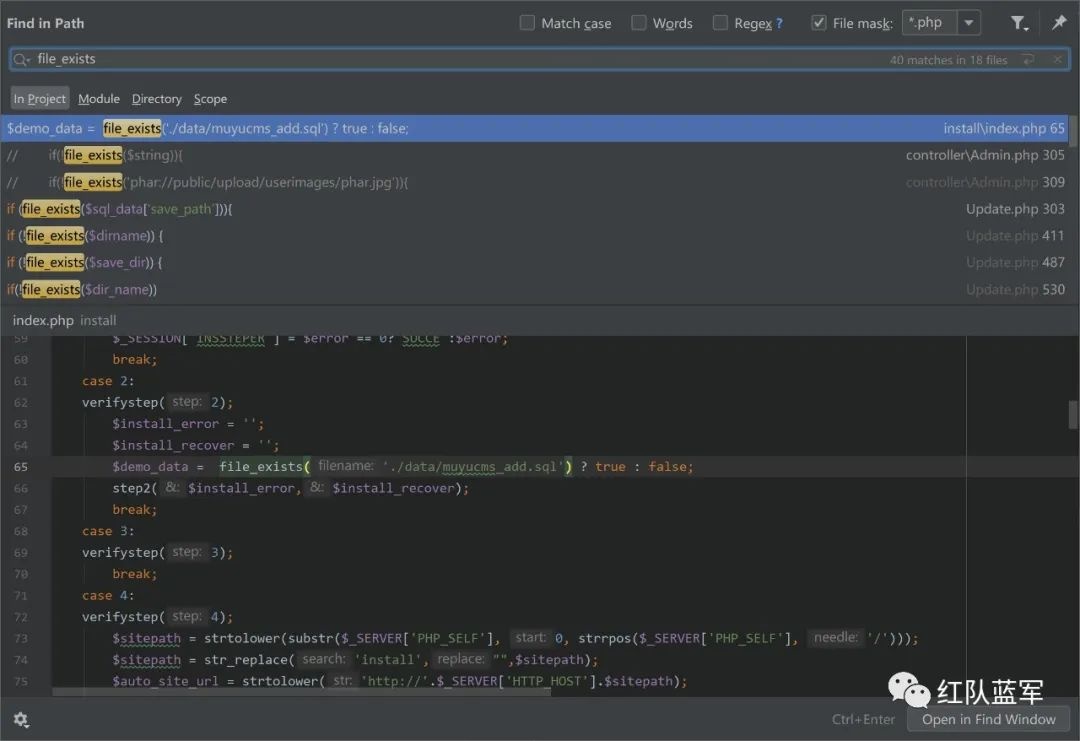Expand the file mask dropdown arrow

968,23
